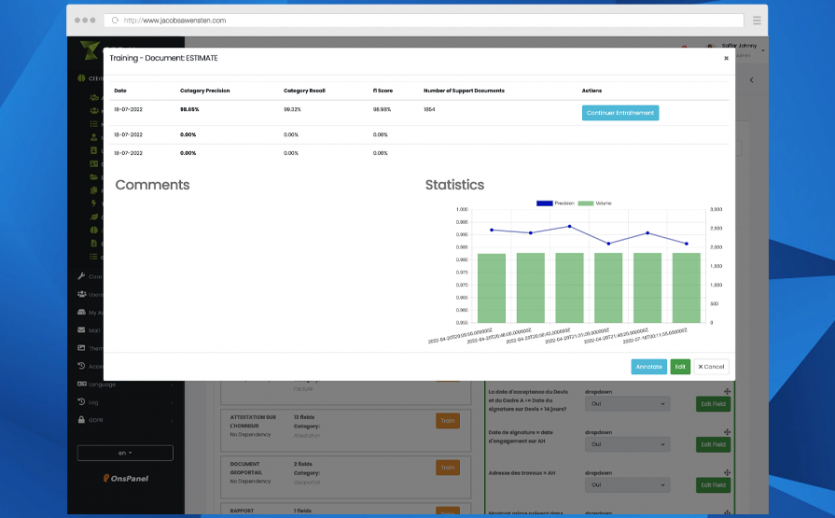Toggle the blue Precision legend swatch
835x518 pixels.
click(544, 203)
